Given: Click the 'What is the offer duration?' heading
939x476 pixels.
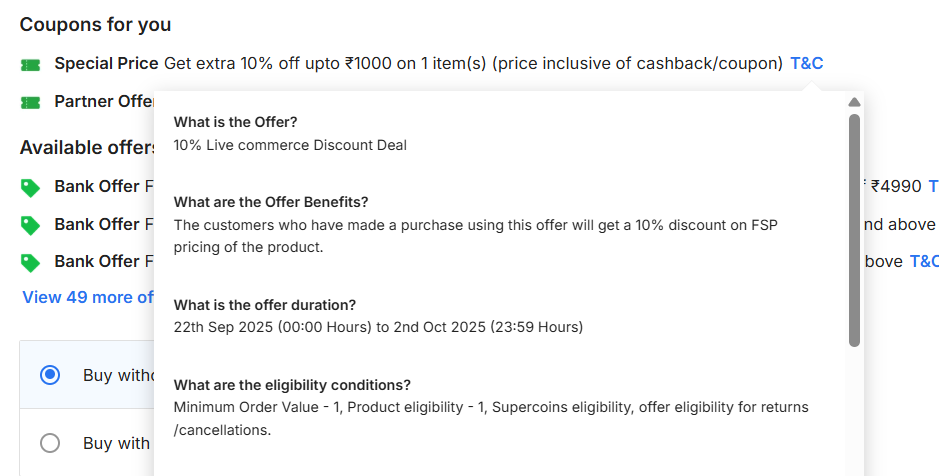Looking at the screenshot, I should pos(265,305).
